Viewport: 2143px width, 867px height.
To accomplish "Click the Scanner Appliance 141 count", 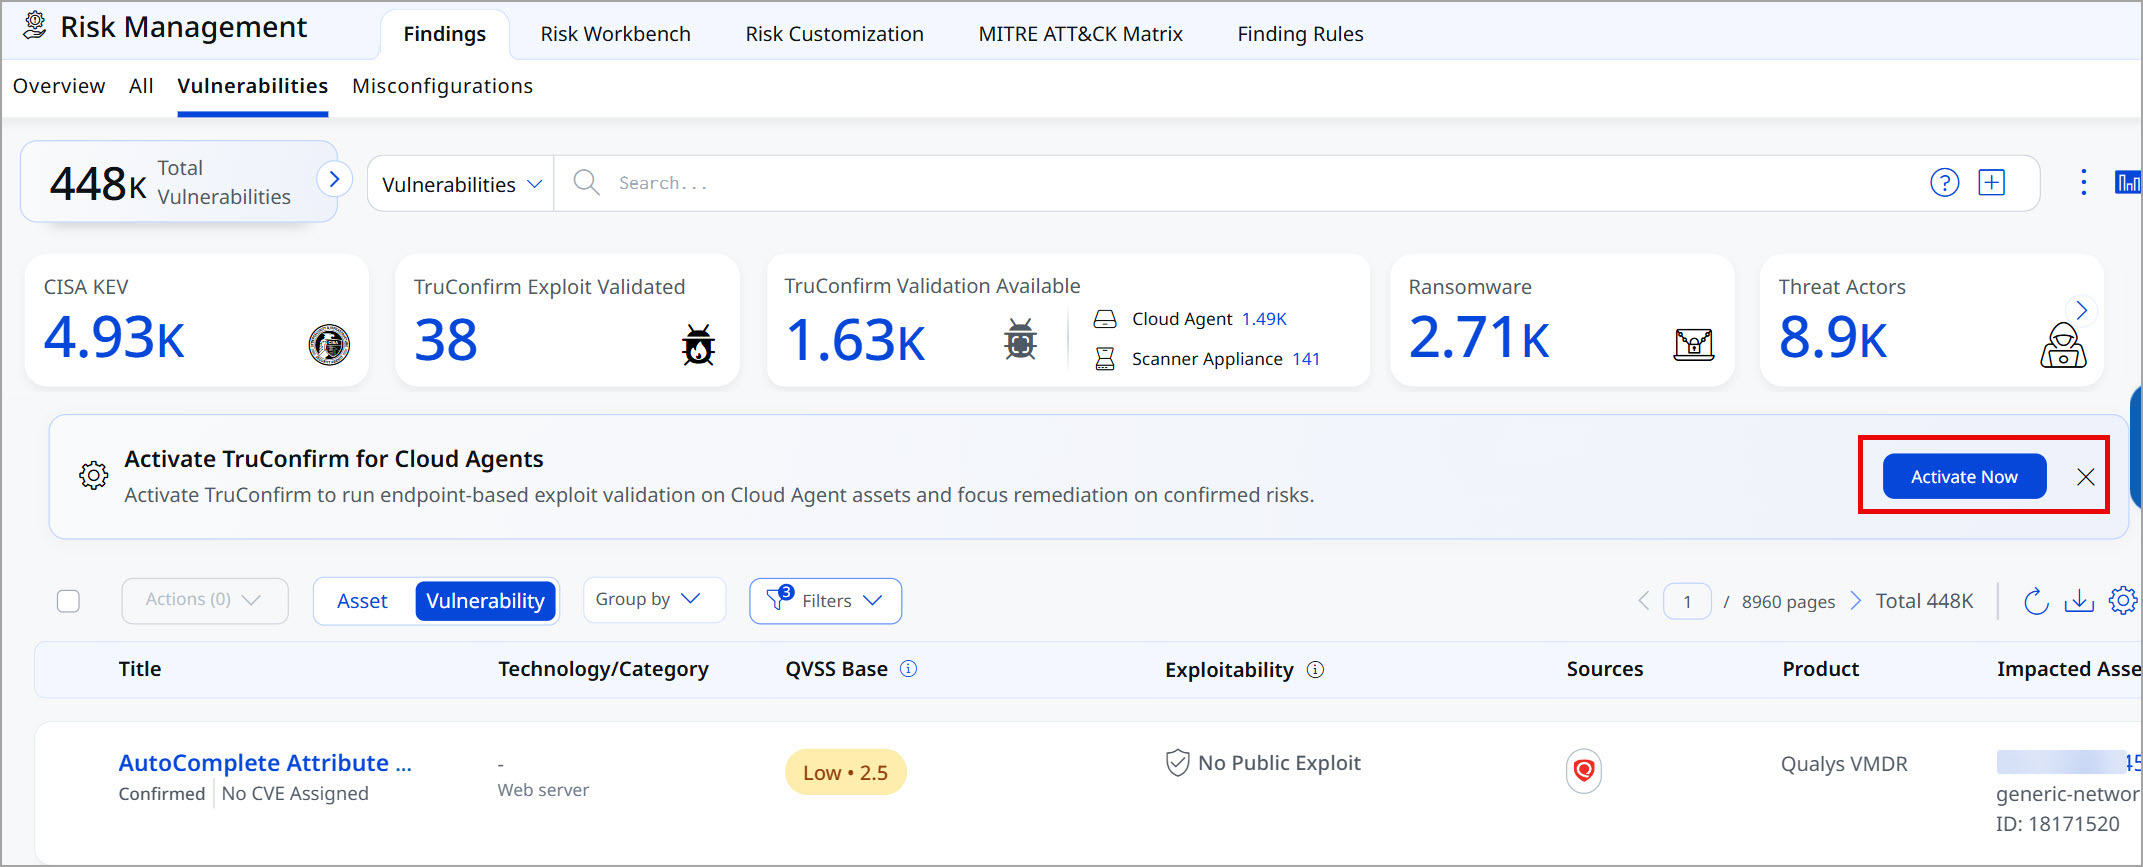I will [x=1306, y=359].
